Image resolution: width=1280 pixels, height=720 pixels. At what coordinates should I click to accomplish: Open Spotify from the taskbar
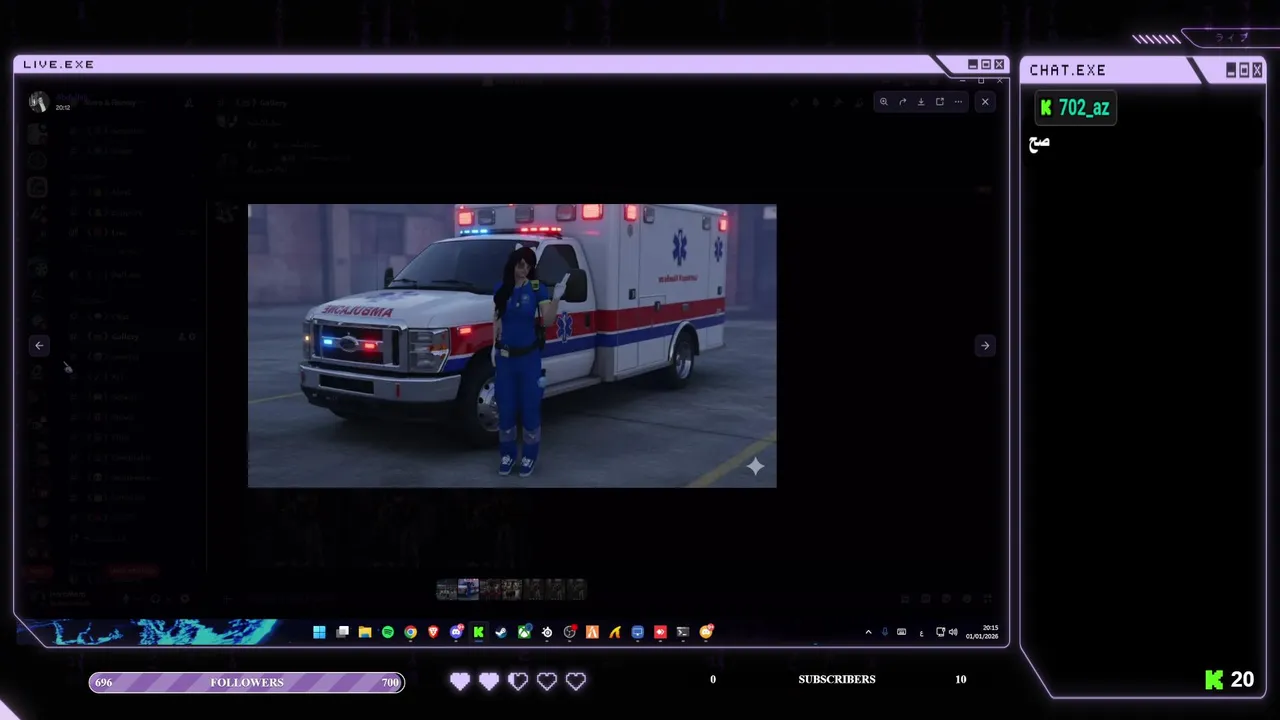[x=388, y=632]
